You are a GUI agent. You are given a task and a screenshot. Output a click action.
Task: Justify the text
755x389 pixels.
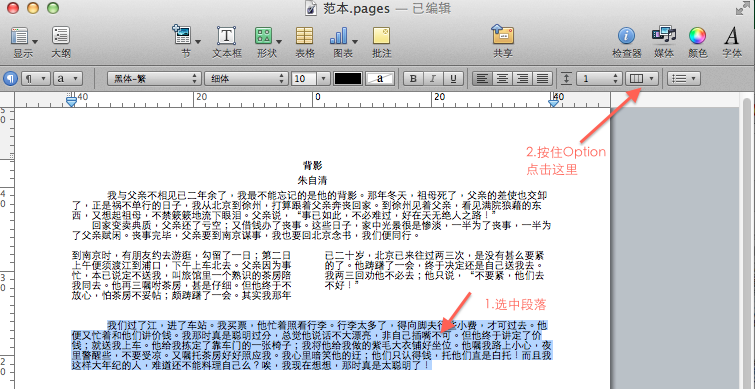coord(543,78)
